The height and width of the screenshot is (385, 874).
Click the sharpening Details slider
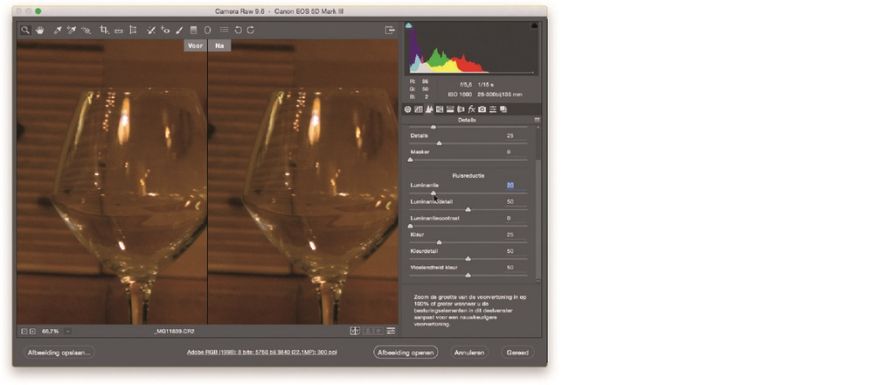[468, 143]
